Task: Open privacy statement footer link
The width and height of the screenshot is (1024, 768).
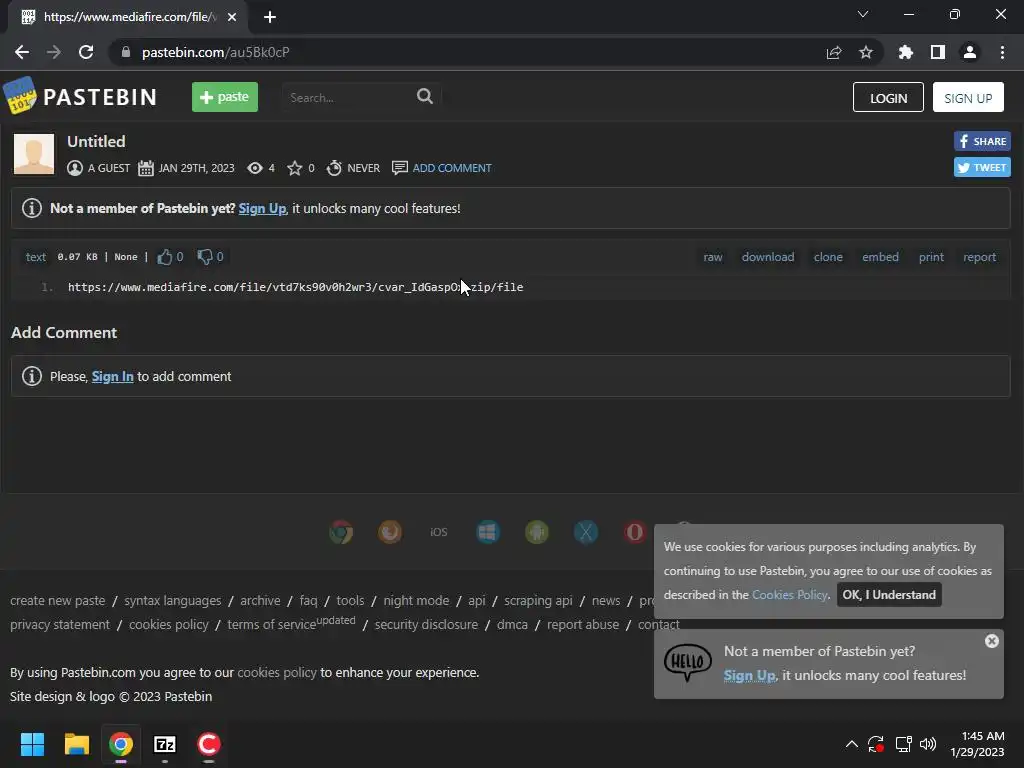Action: click(60, 624)
